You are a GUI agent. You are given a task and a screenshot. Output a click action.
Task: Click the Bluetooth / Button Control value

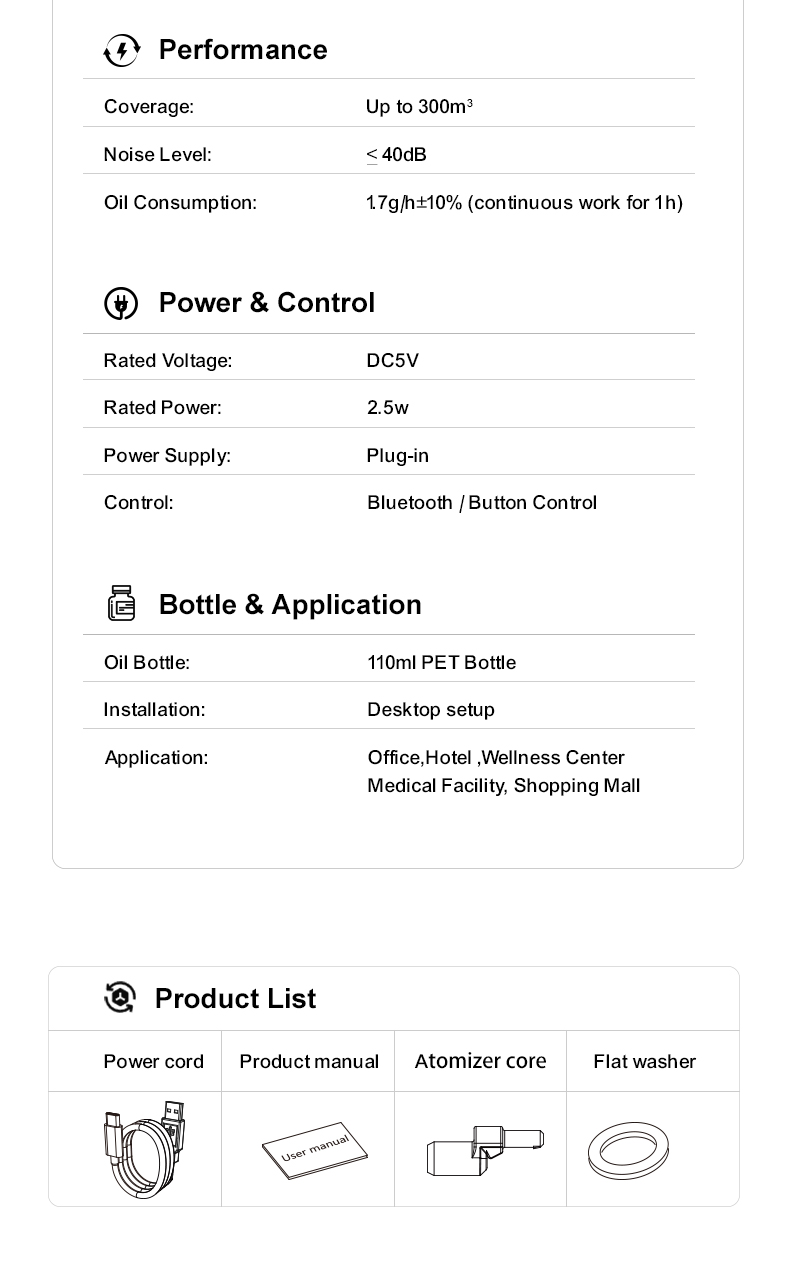pyautogui.click(x=482, y=503)
